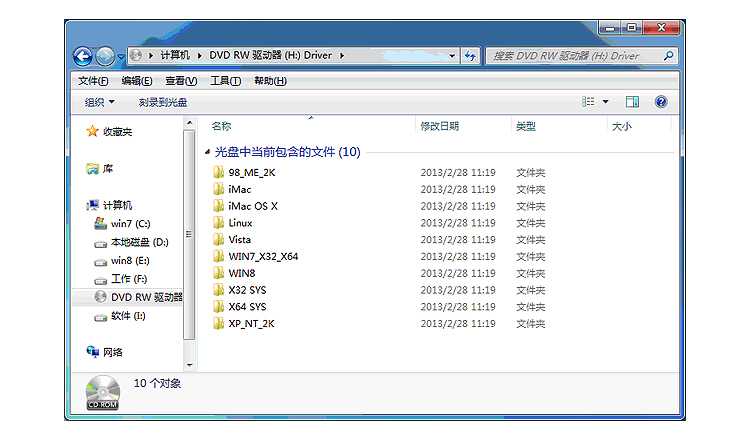The image size is (750, 440).
Task: Open the 组织 dropdown
Action: (99, 102)
